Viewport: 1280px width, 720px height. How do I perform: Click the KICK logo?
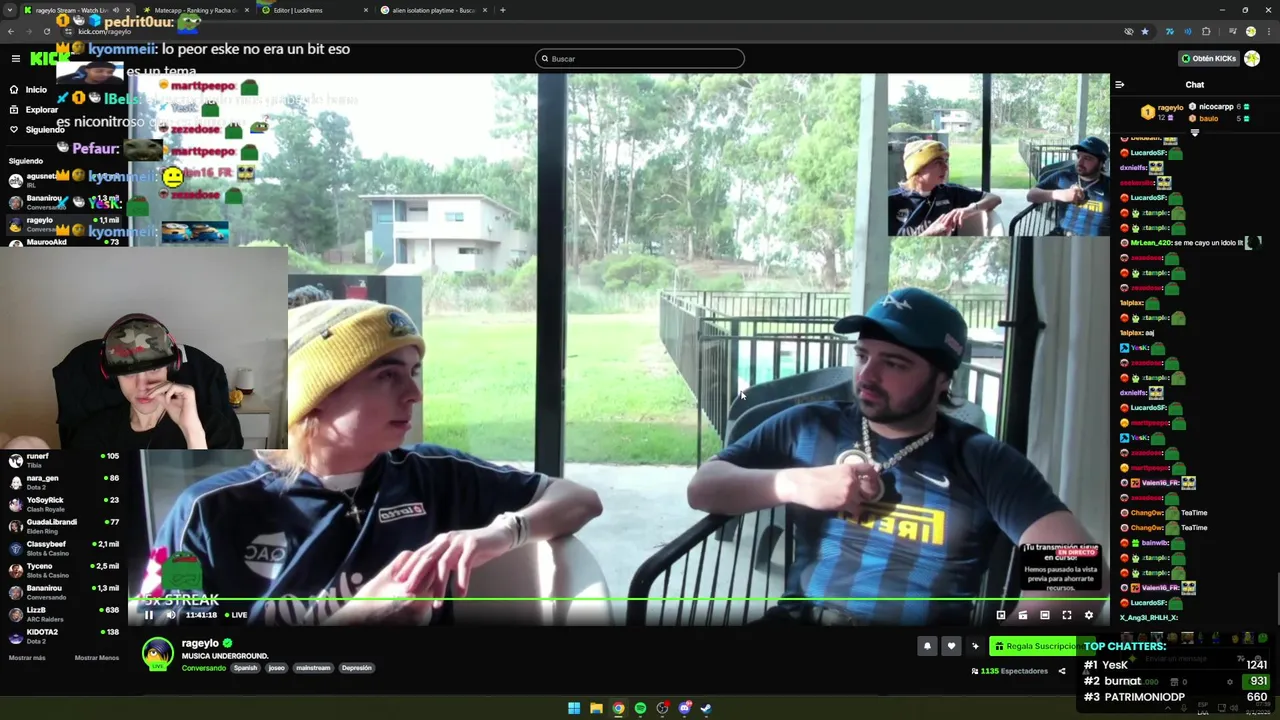click(50, 59)
